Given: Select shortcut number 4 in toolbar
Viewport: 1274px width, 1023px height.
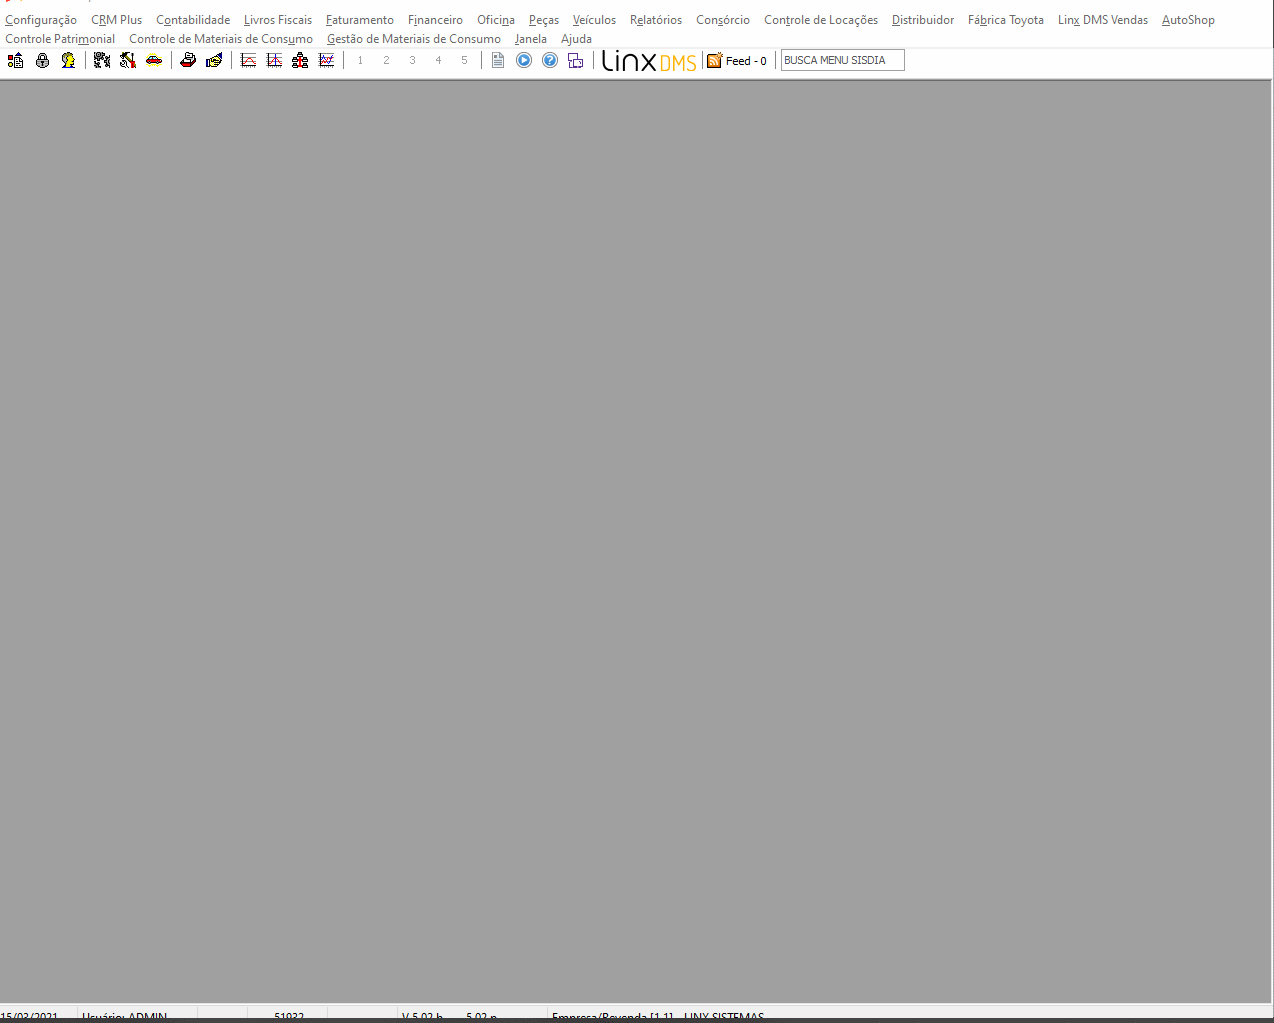Looking at the screenshot, I should pos(438,61).
